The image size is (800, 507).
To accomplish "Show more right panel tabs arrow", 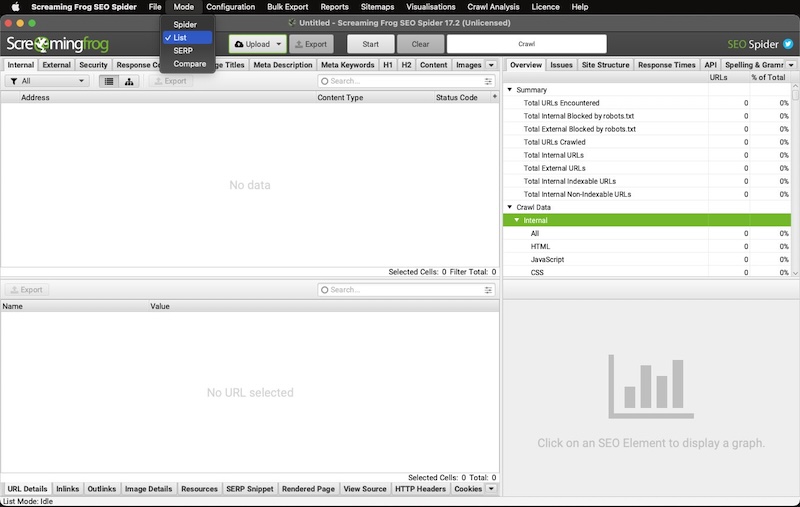I will (x=791, y=65).
